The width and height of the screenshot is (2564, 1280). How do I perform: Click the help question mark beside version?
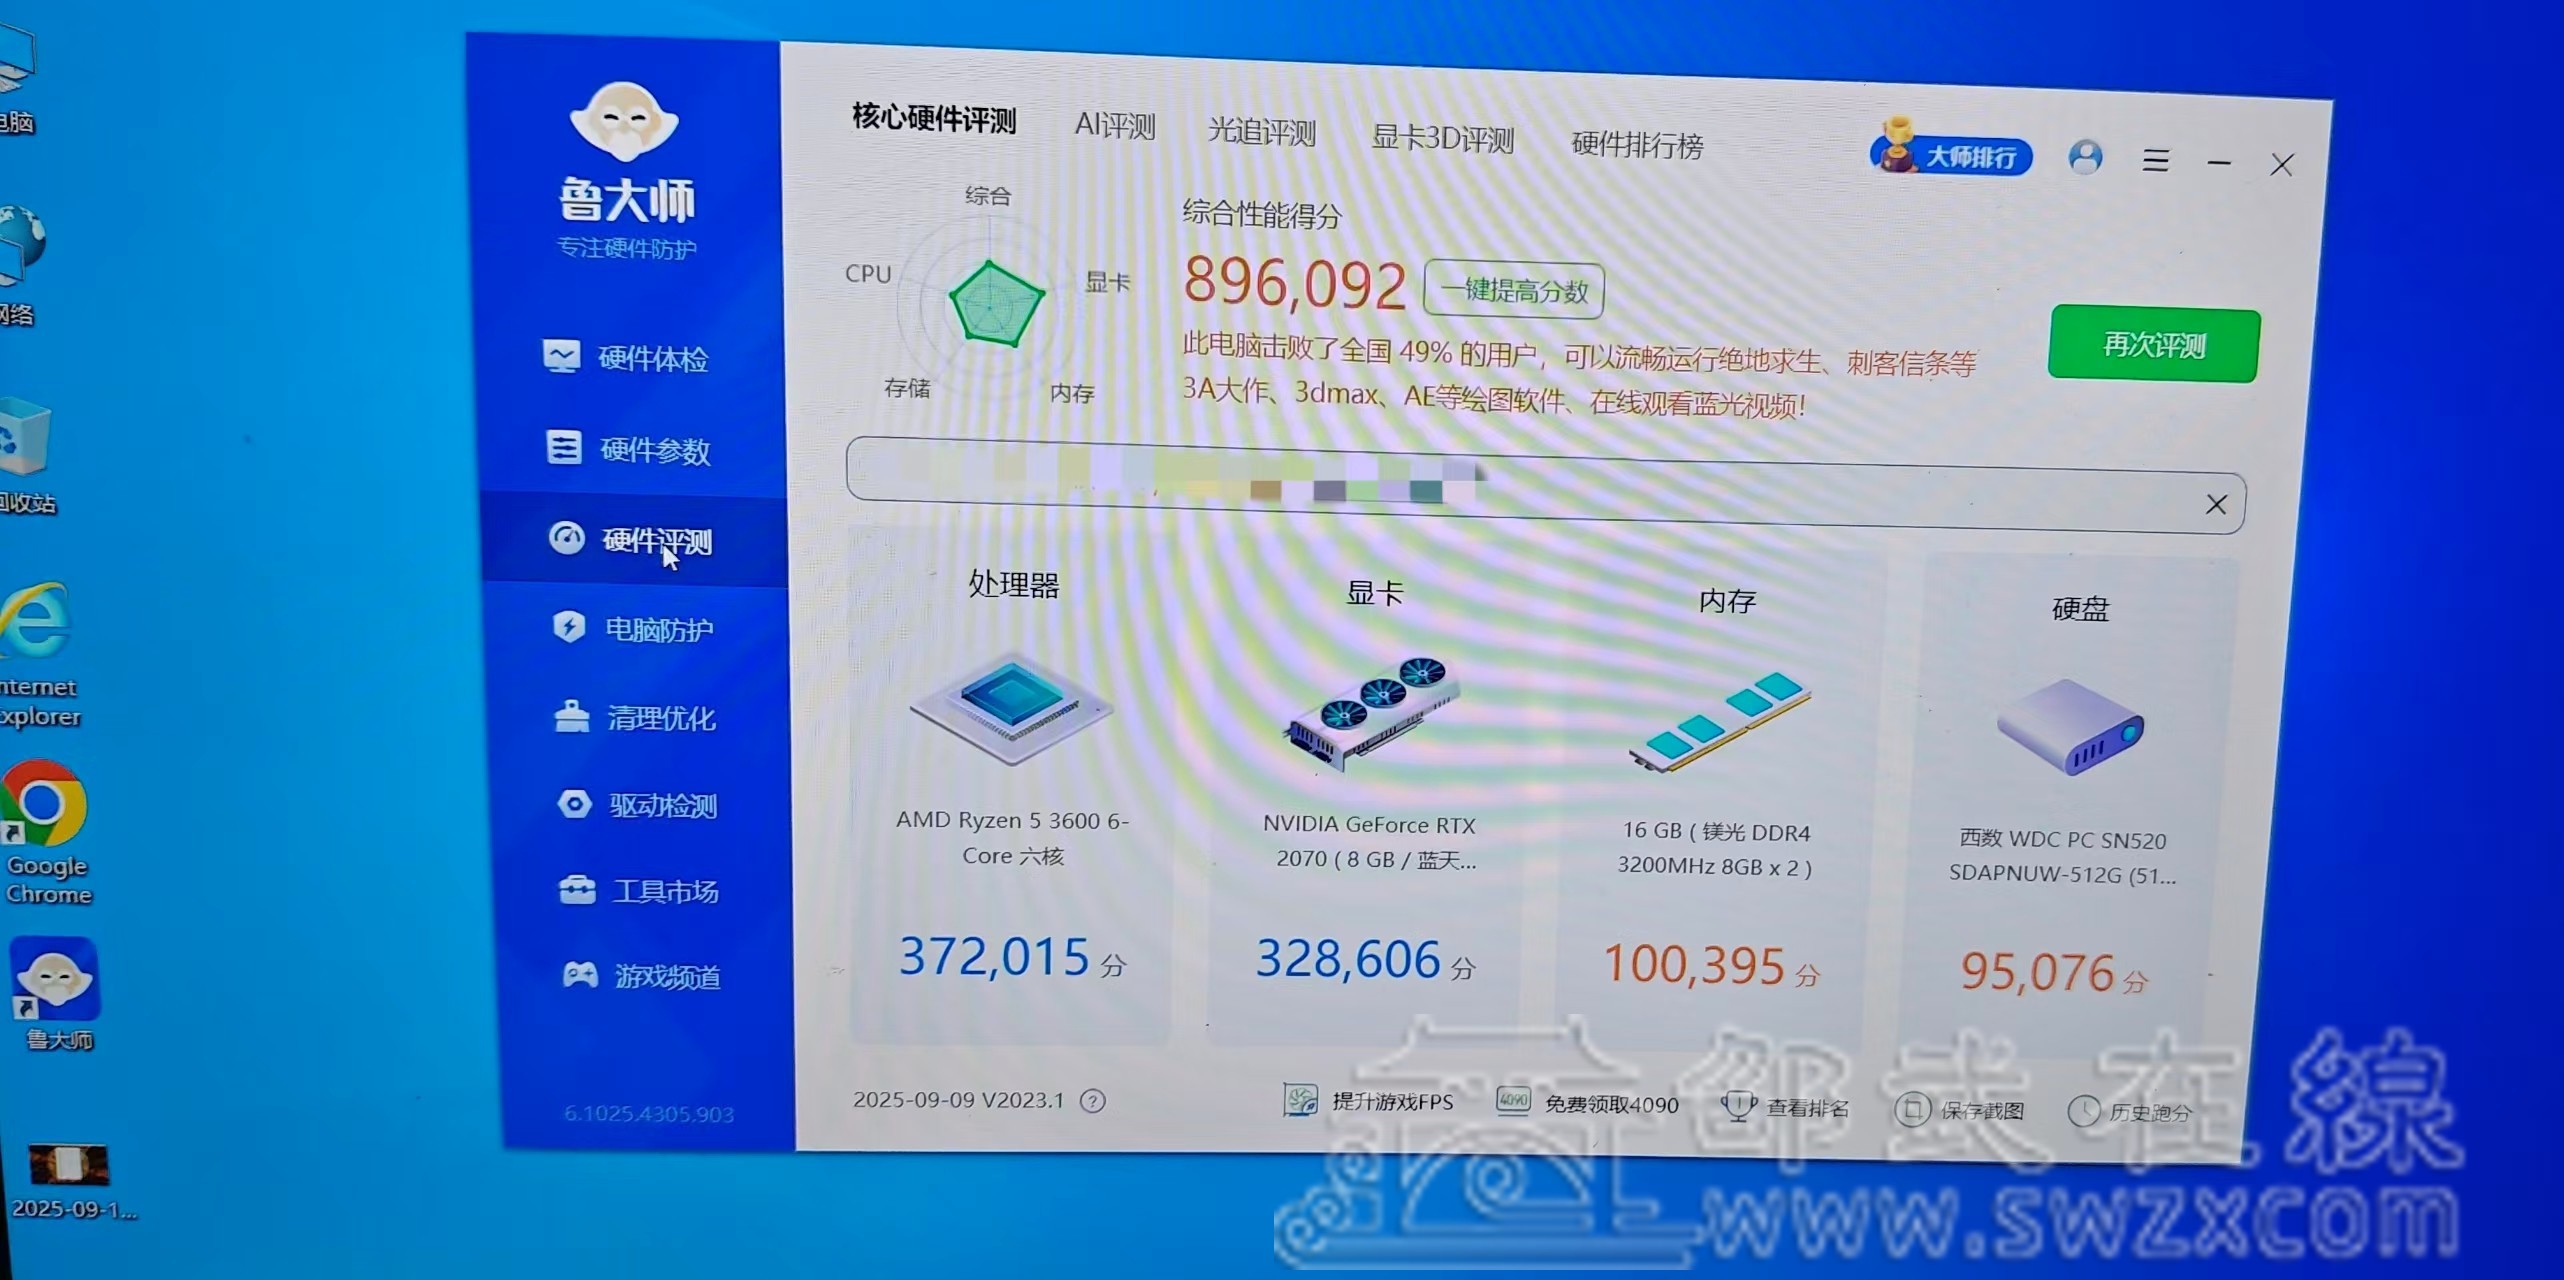tap(1093, 1101)
